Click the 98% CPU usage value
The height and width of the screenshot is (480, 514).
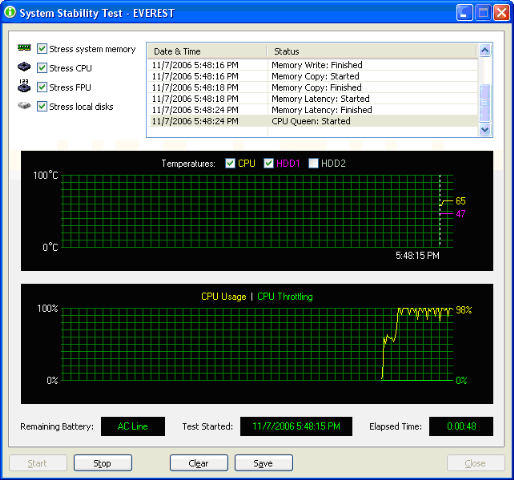click(464, 310)
